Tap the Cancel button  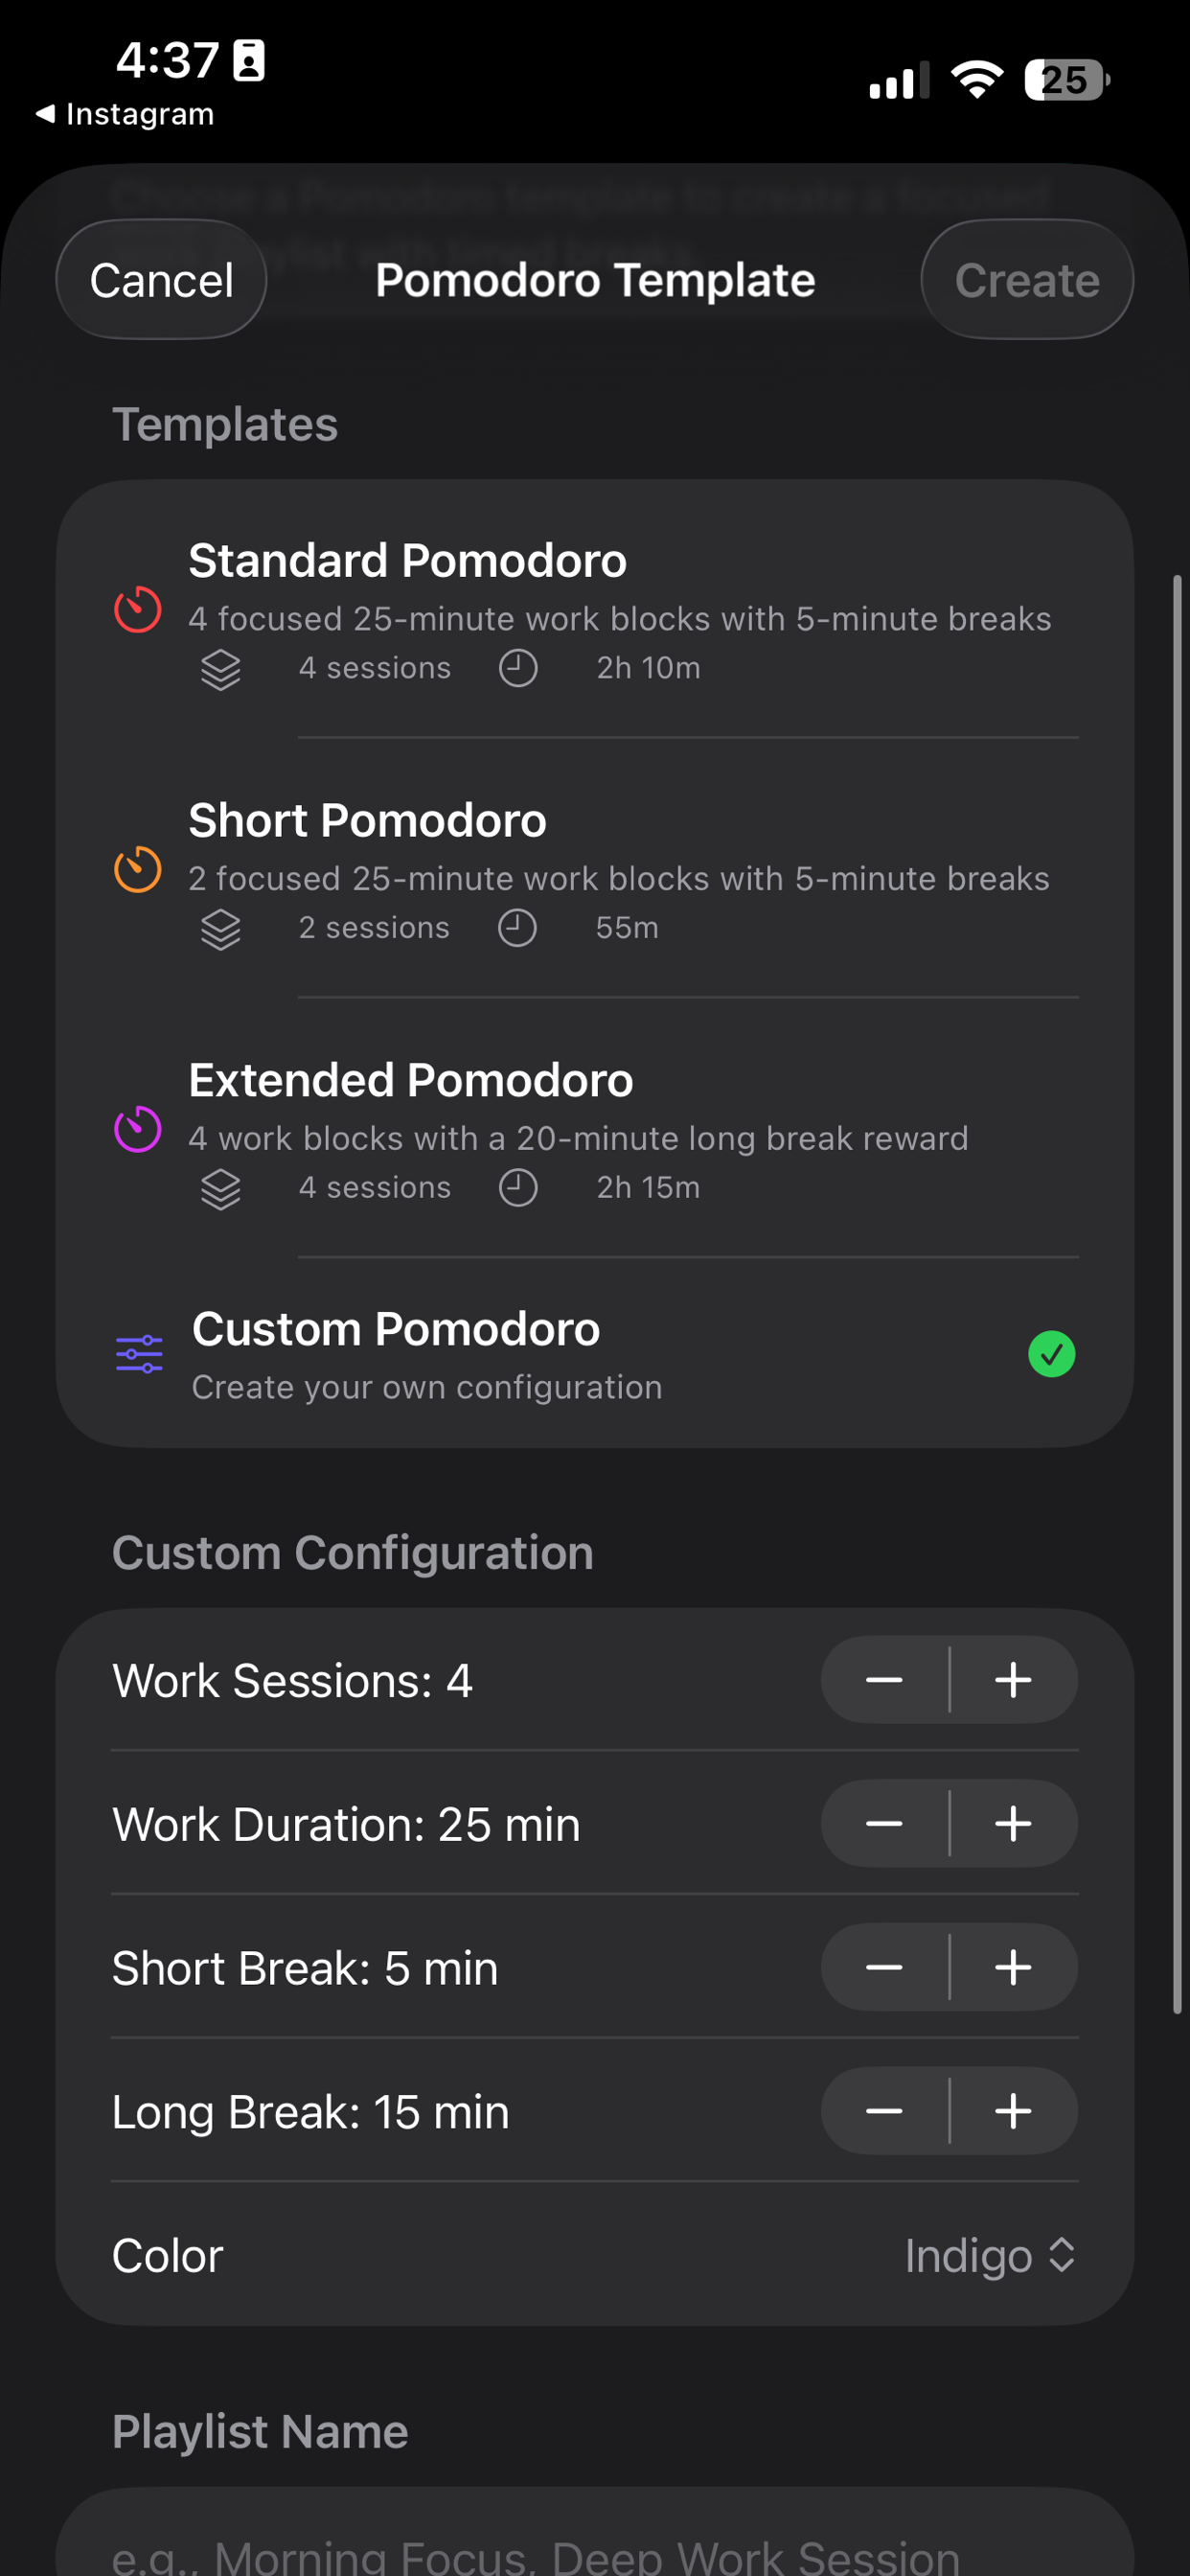click(161, 280)
